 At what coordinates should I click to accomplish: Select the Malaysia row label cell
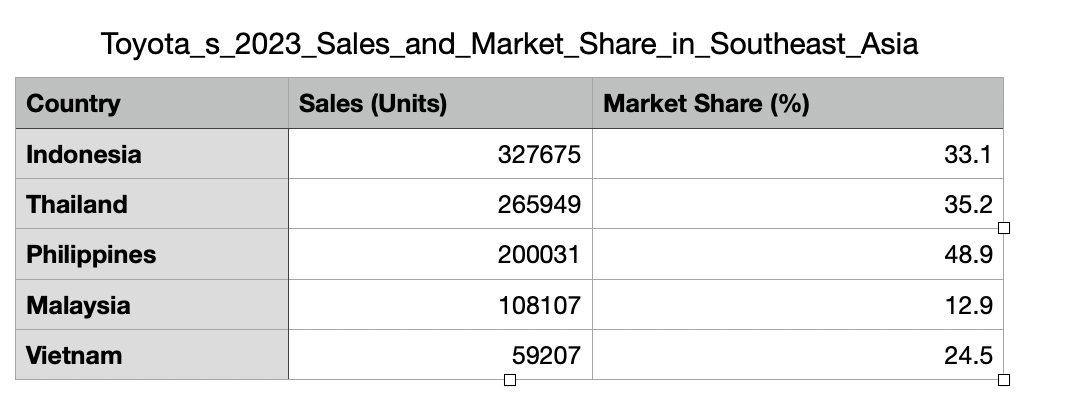pos(151,305)
